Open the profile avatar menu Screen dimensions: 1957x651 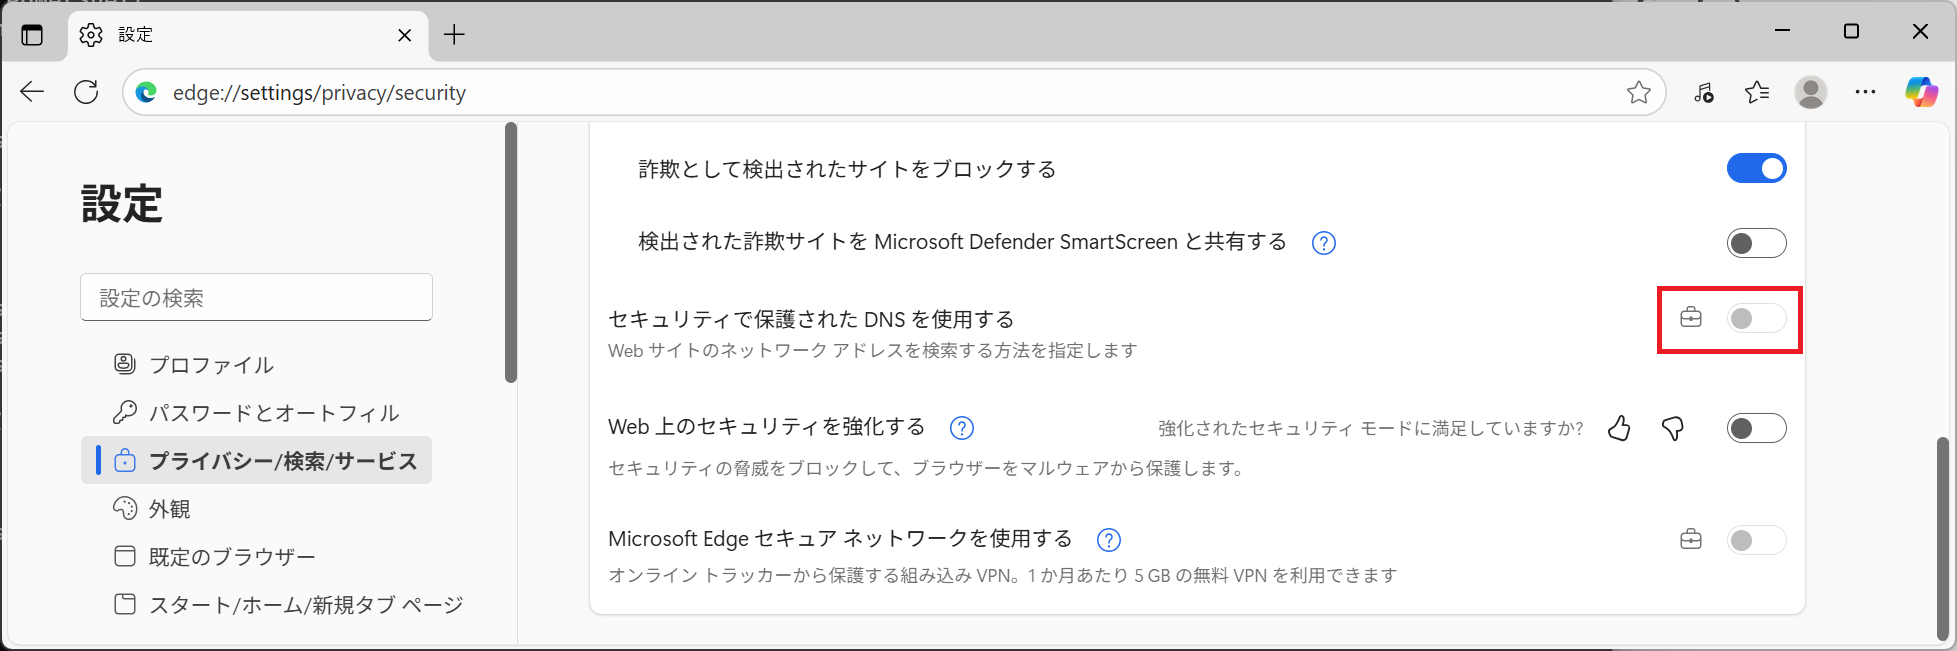tap(1810, 92)
